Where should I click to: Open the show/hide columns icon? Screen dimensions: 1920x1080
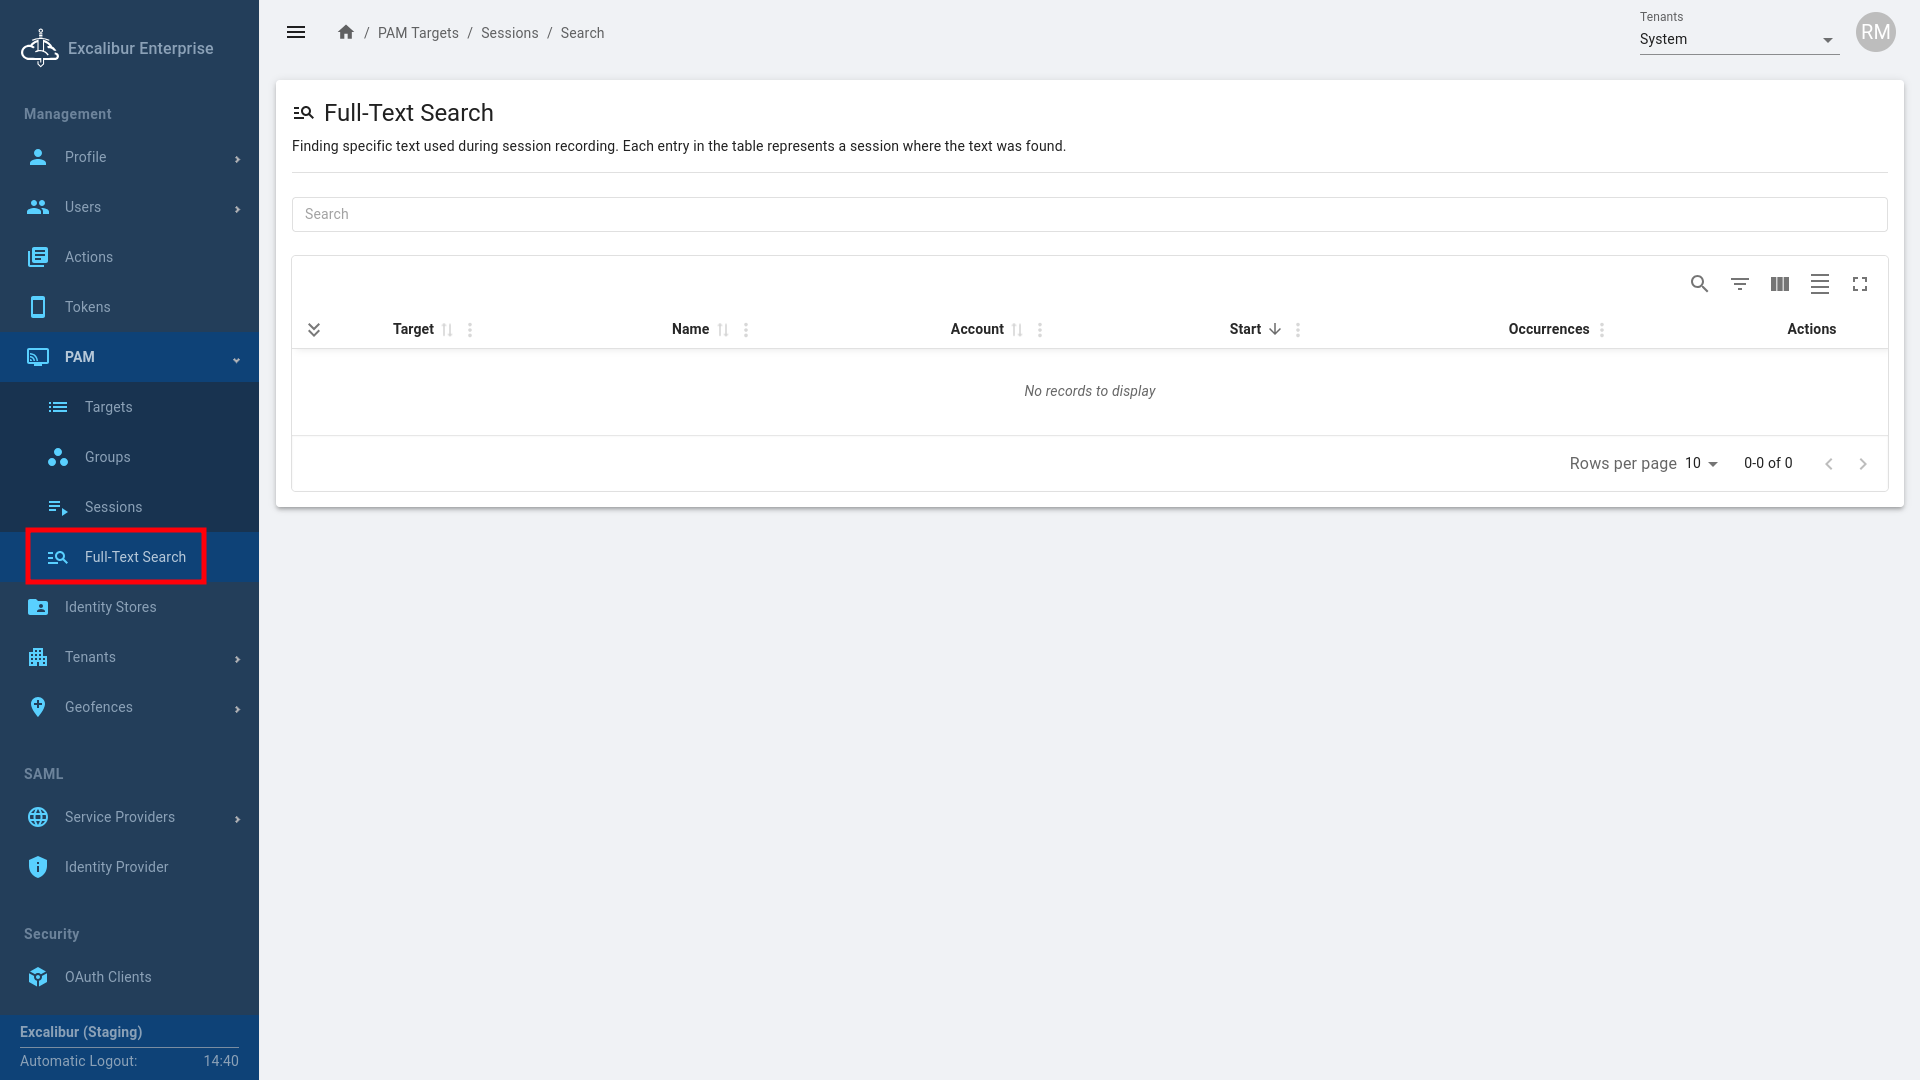click(x=1780, y=284)
